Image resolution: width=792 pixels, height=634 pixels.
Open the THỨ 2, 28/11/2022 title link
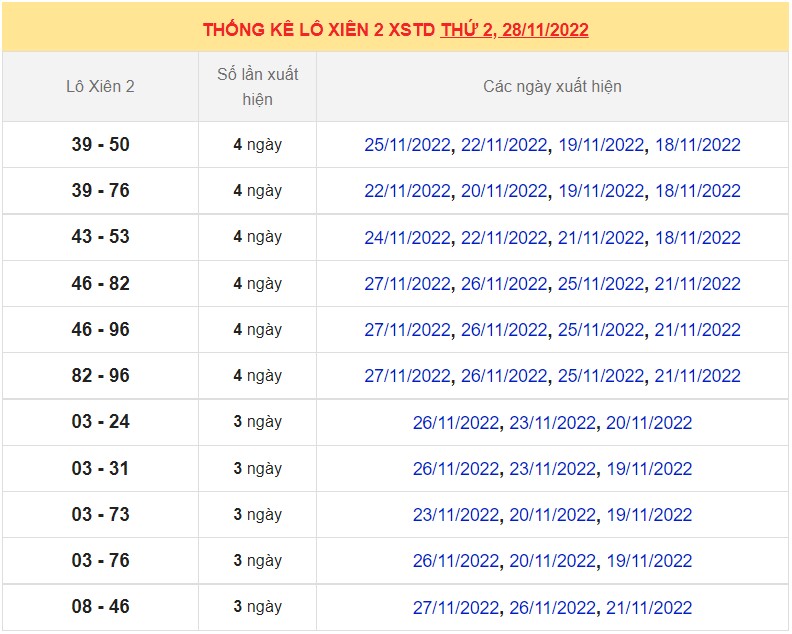click(514, 30)
